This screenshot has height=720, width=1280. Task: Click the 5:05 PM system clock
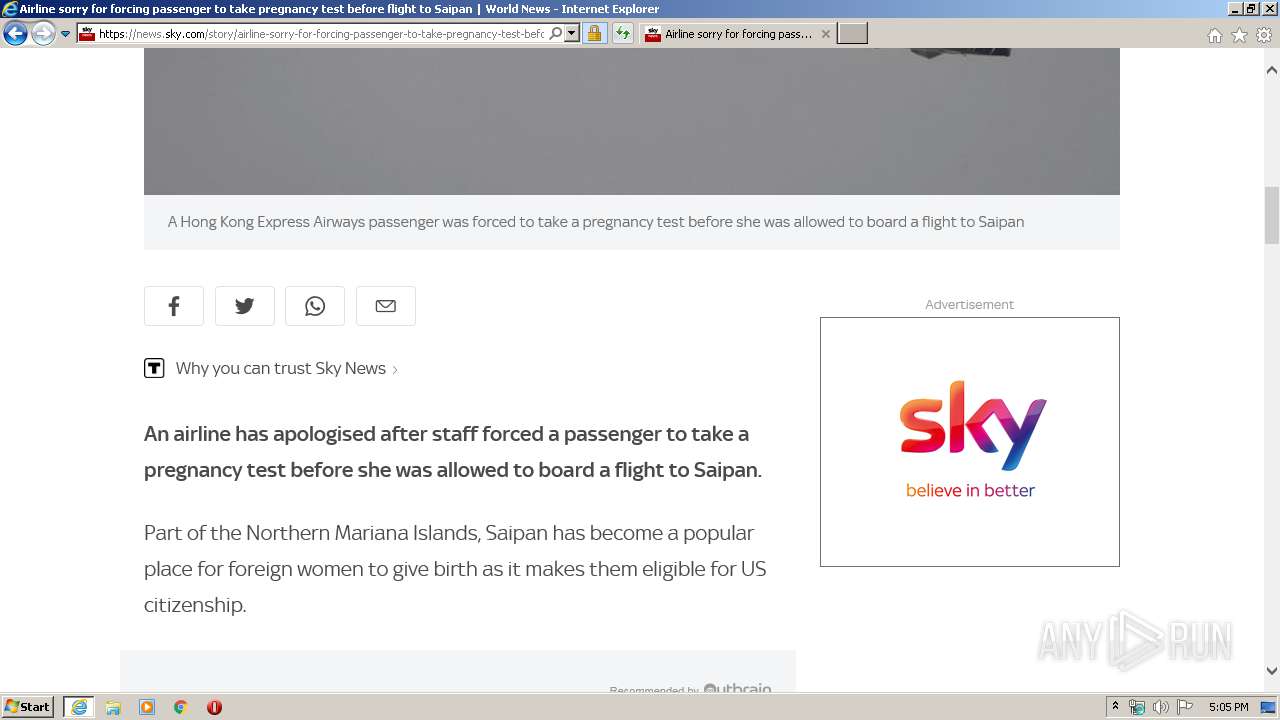[1228, 707]
